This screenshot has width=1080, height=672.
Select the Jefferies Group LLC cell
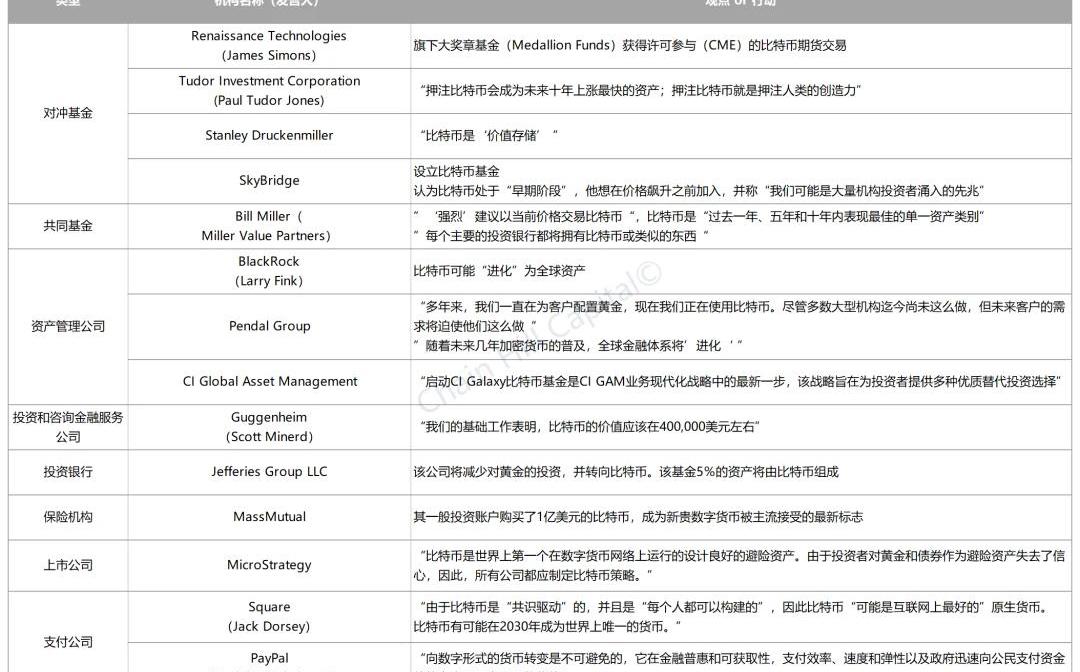[269, 472]
